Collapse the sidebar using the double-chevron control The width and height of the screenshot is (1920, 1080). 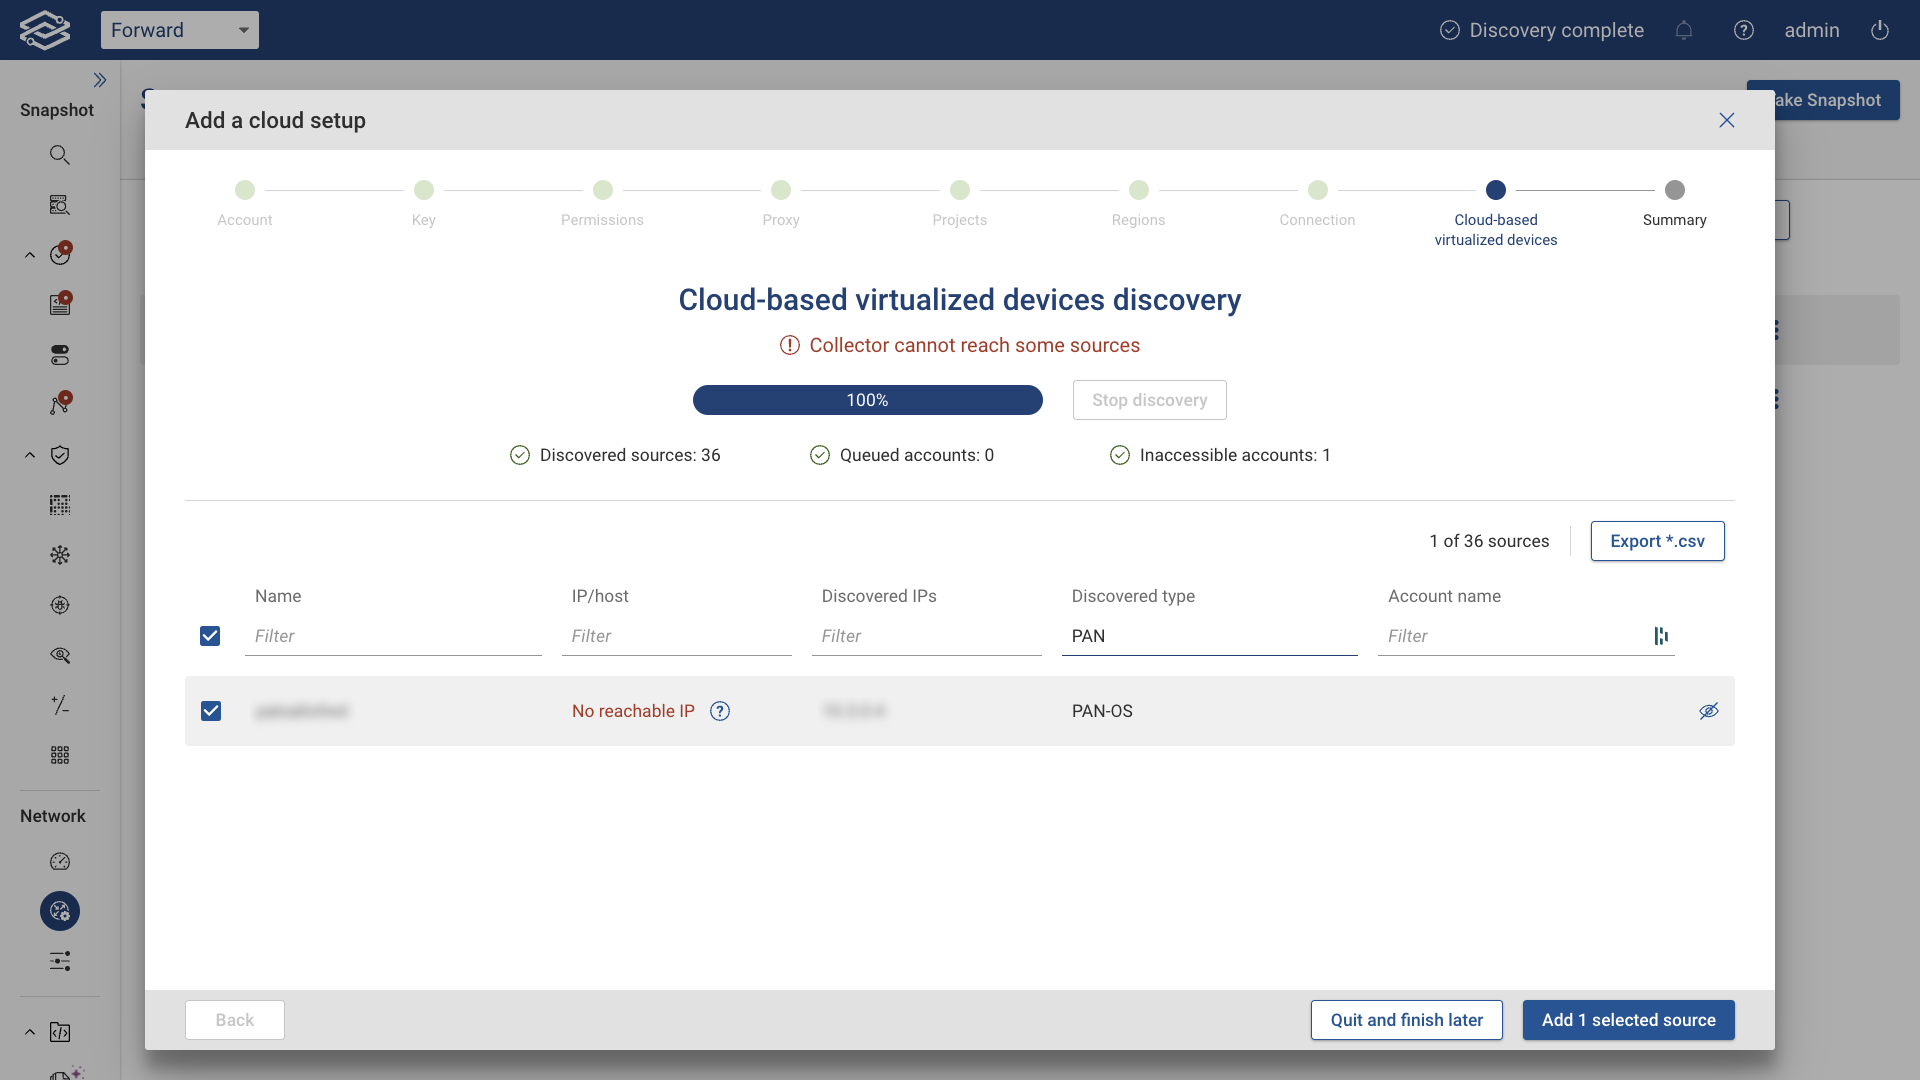click(101, 79)
